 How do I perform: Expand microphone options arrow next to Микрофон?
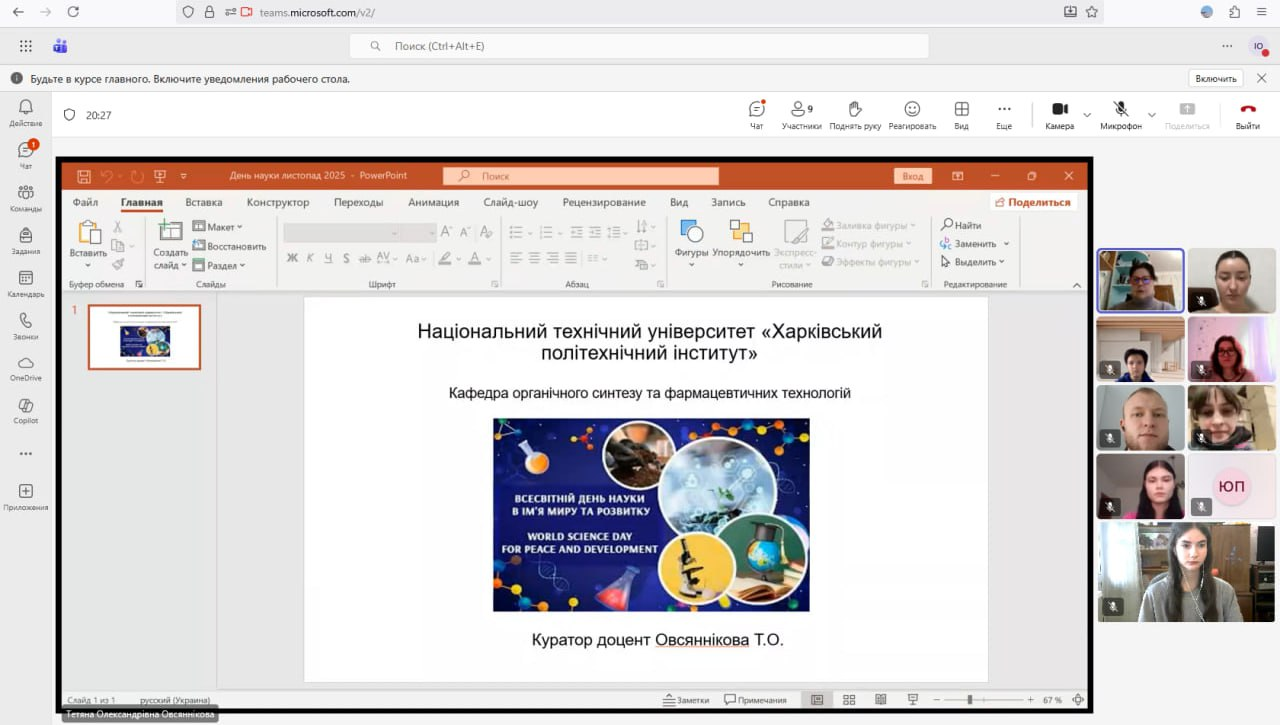click(1151, 115)
